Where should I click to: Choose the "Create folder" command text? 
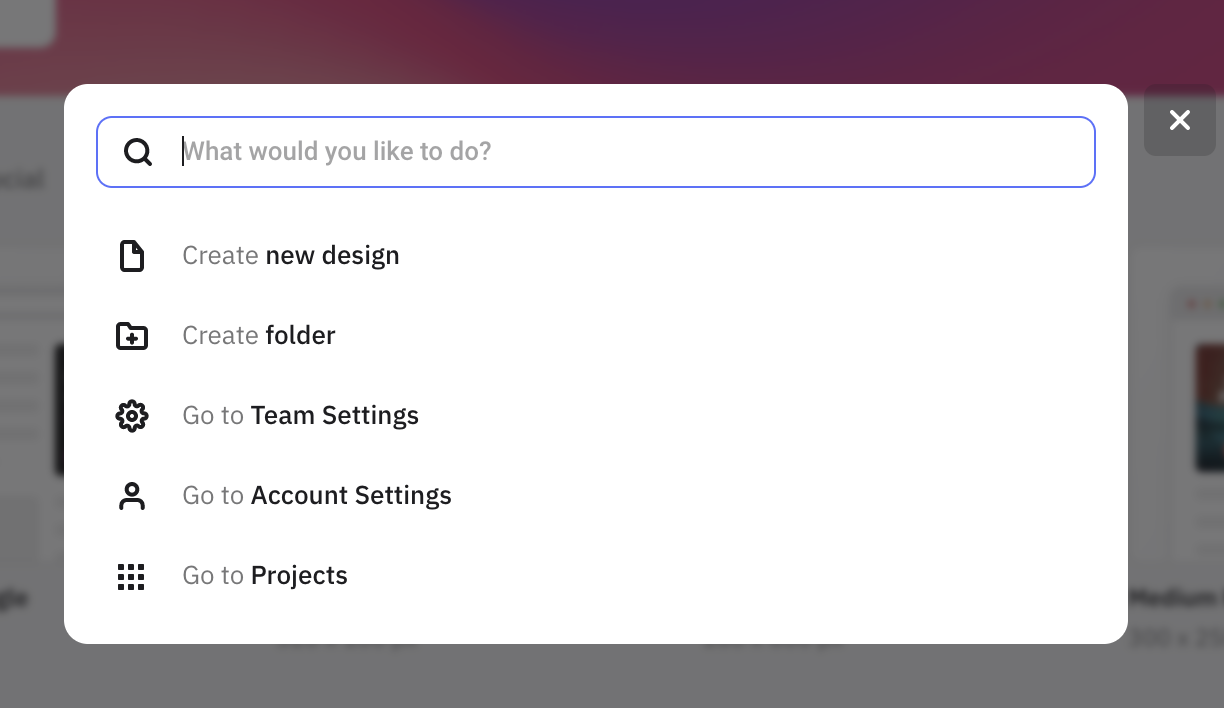click(259, 335)
